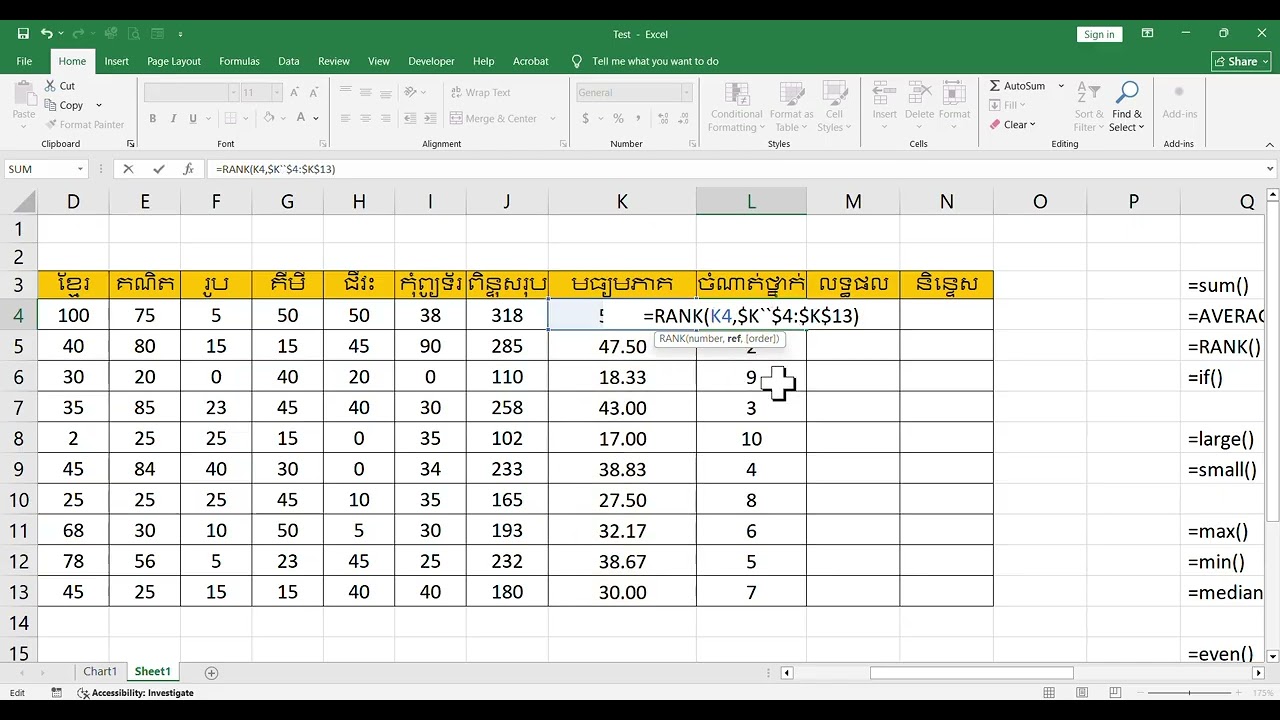Confirm the formula with the checkmark Enter icon
The width and height of the screenshot is (1280, 720).
(158, 169)
